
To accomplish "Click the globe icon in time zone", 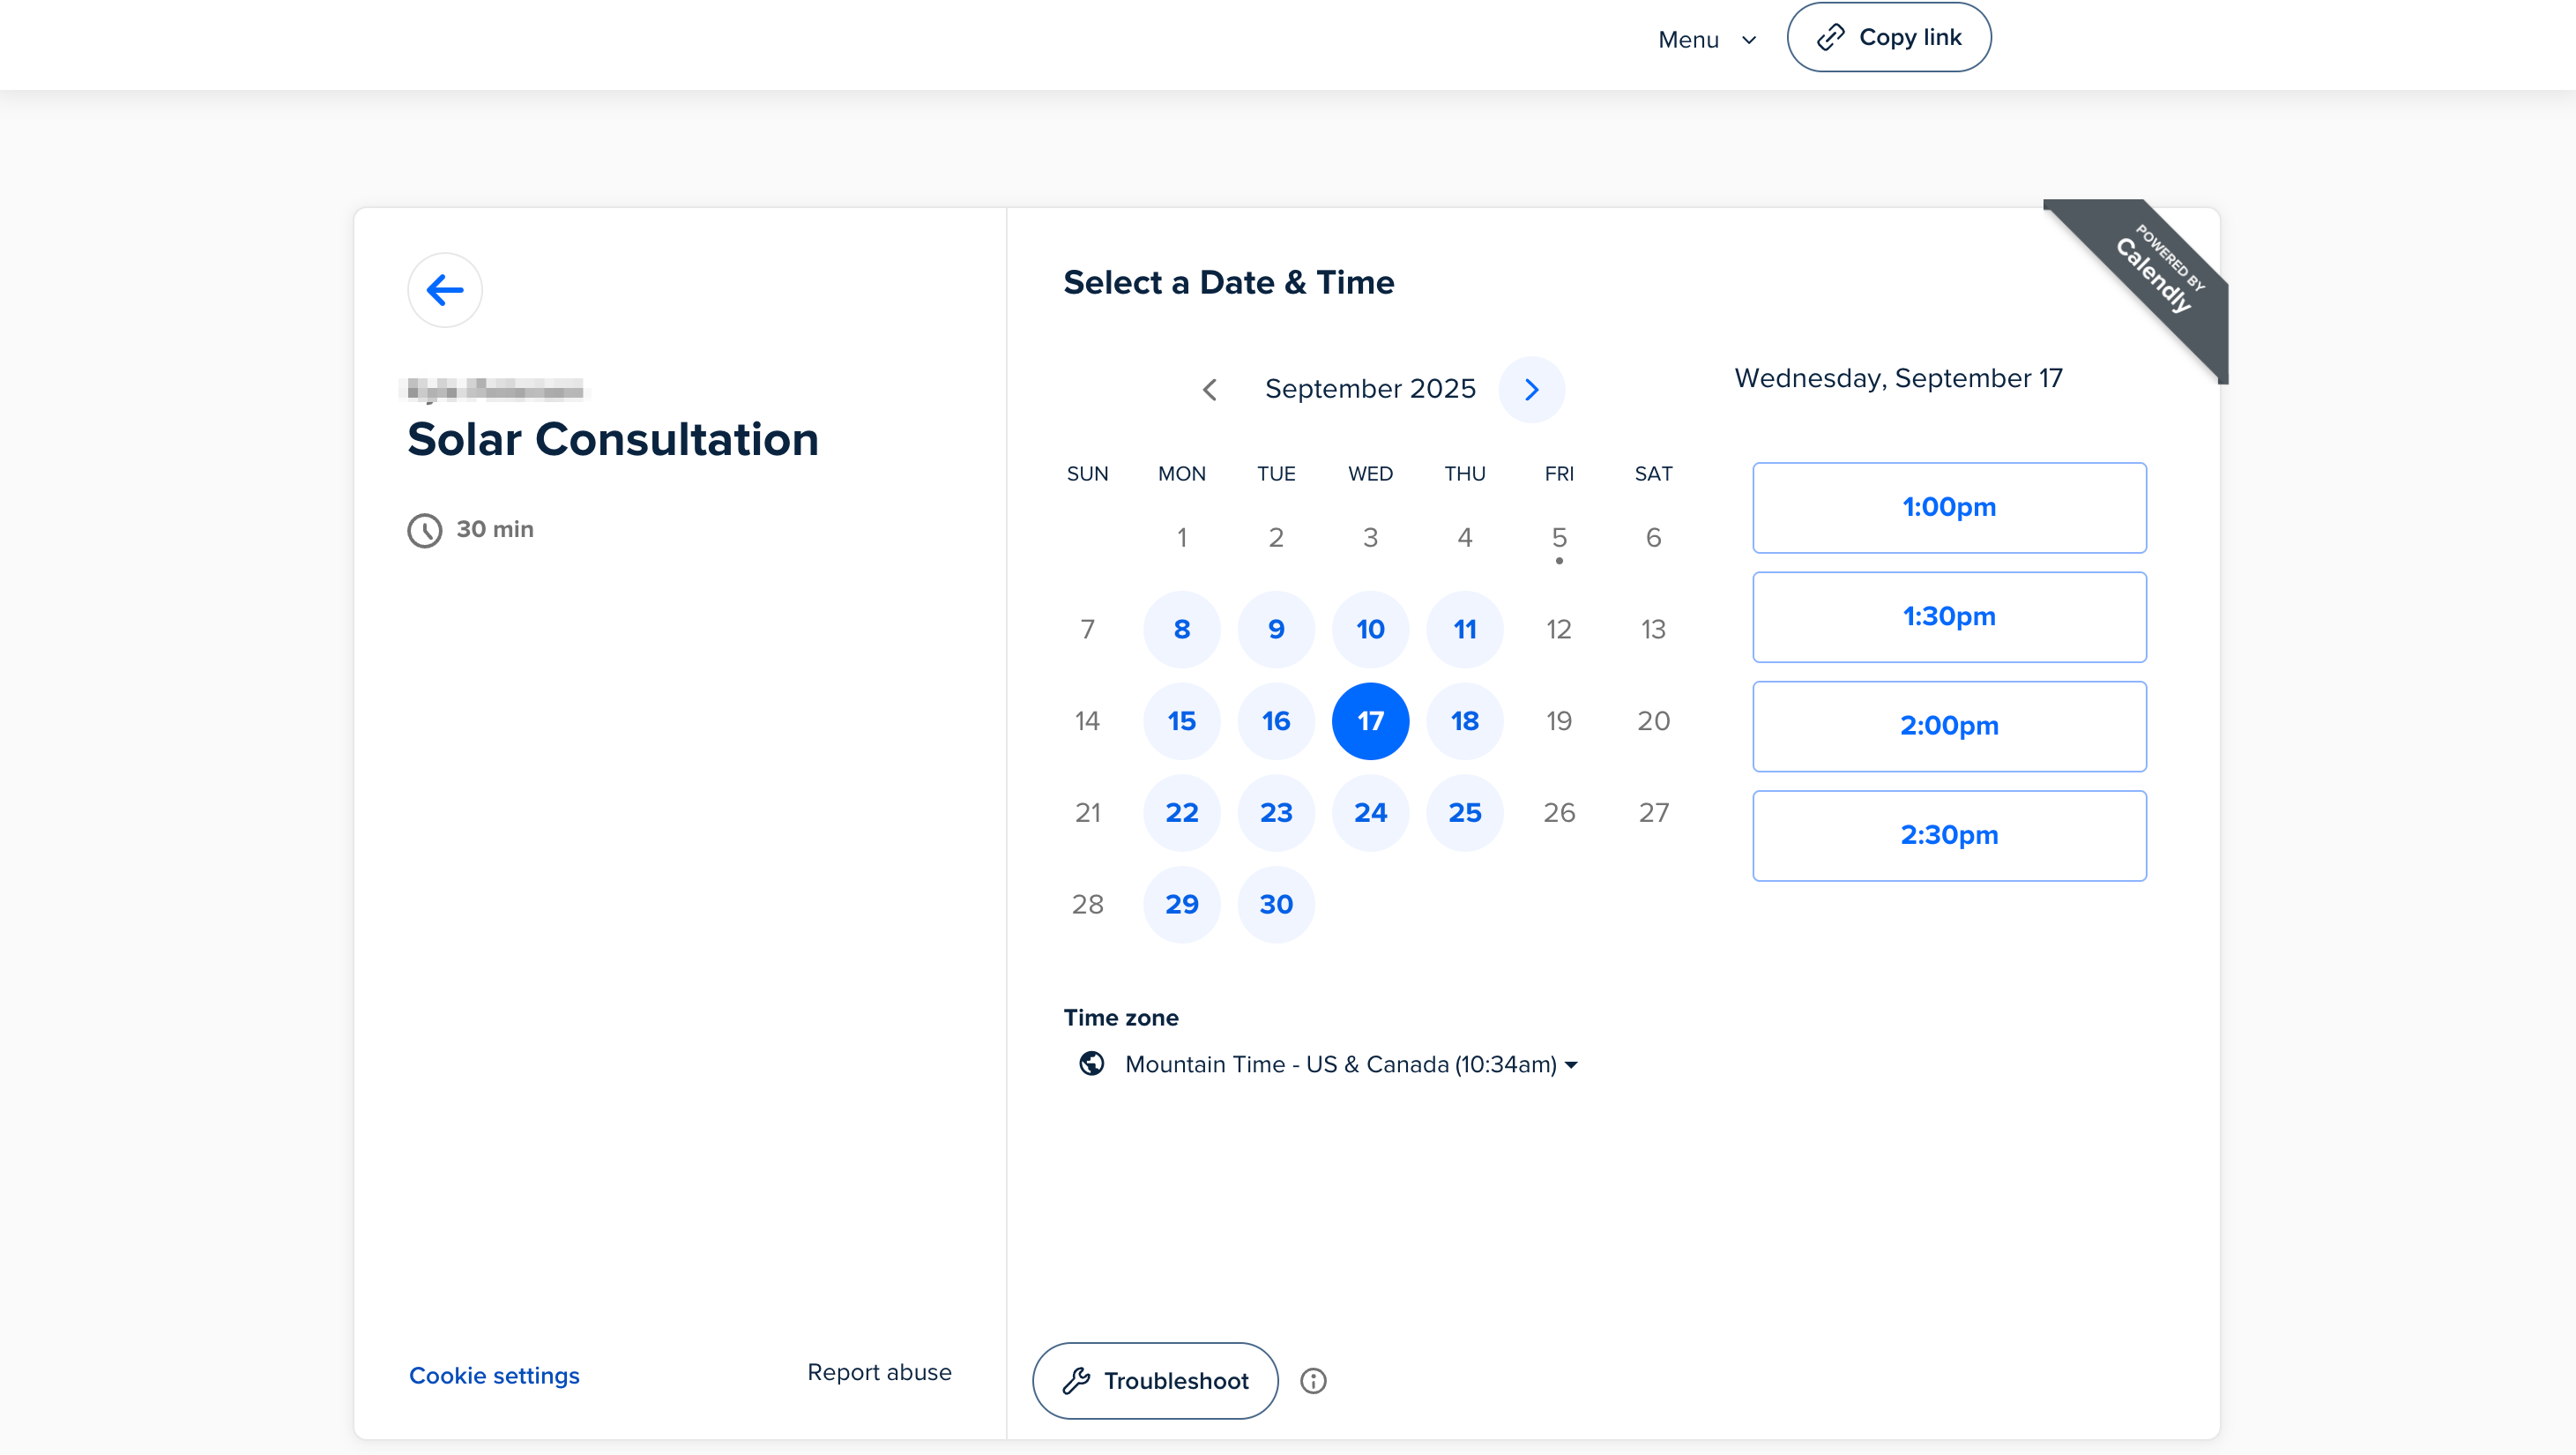I will point(1092,1063).
